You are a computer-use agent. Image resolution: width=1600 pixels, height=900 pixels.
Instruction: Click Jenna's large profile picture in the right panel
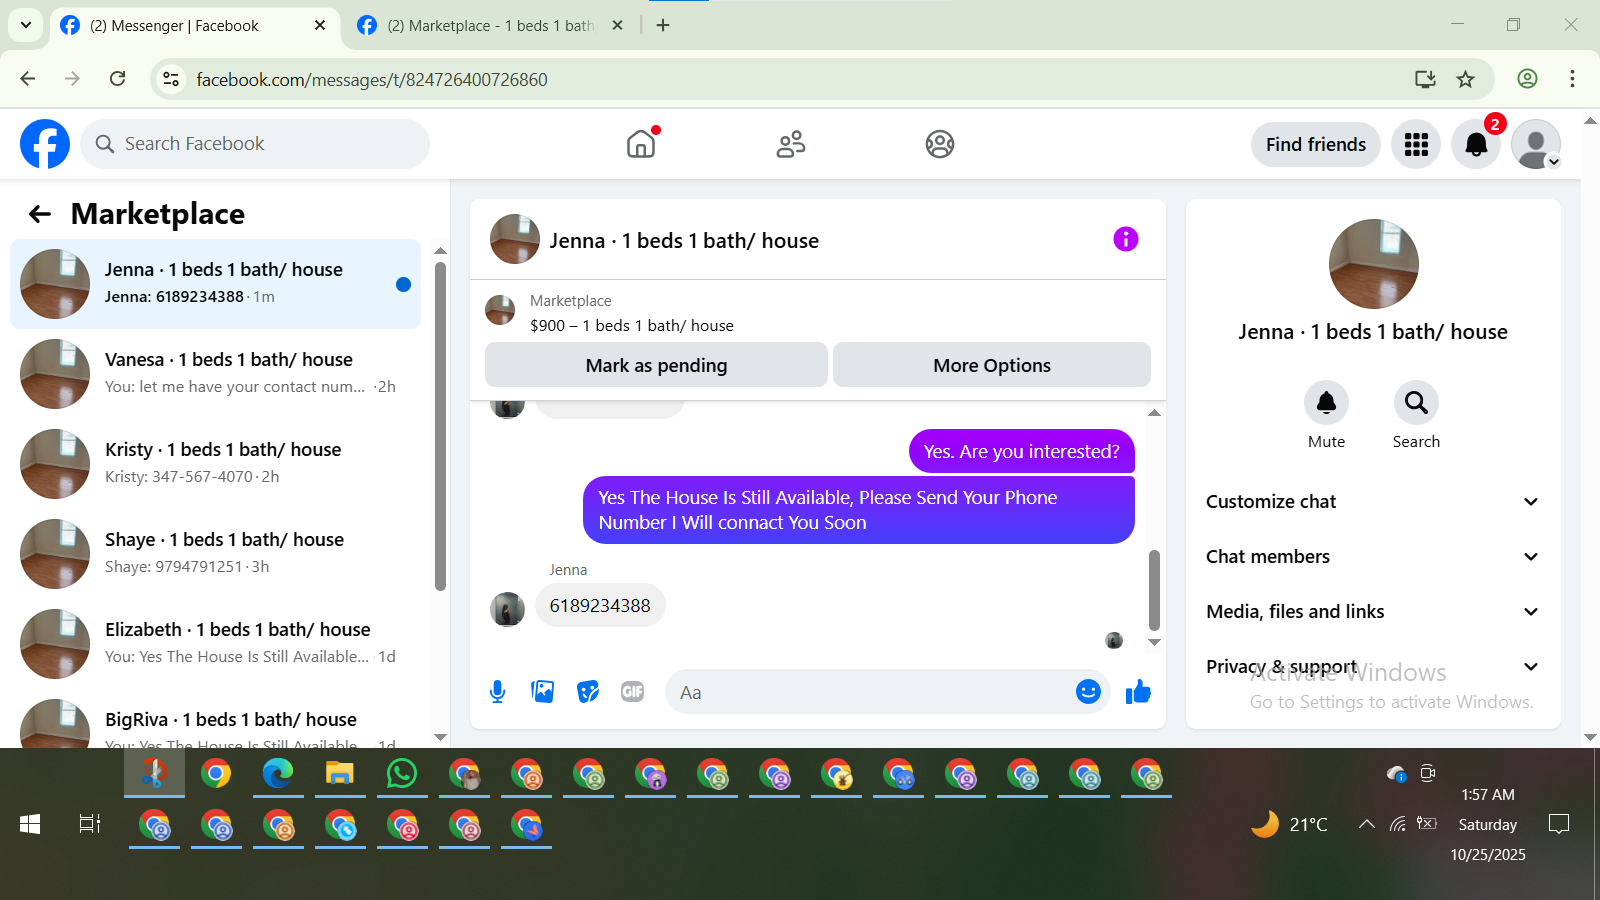(1373, 264)
